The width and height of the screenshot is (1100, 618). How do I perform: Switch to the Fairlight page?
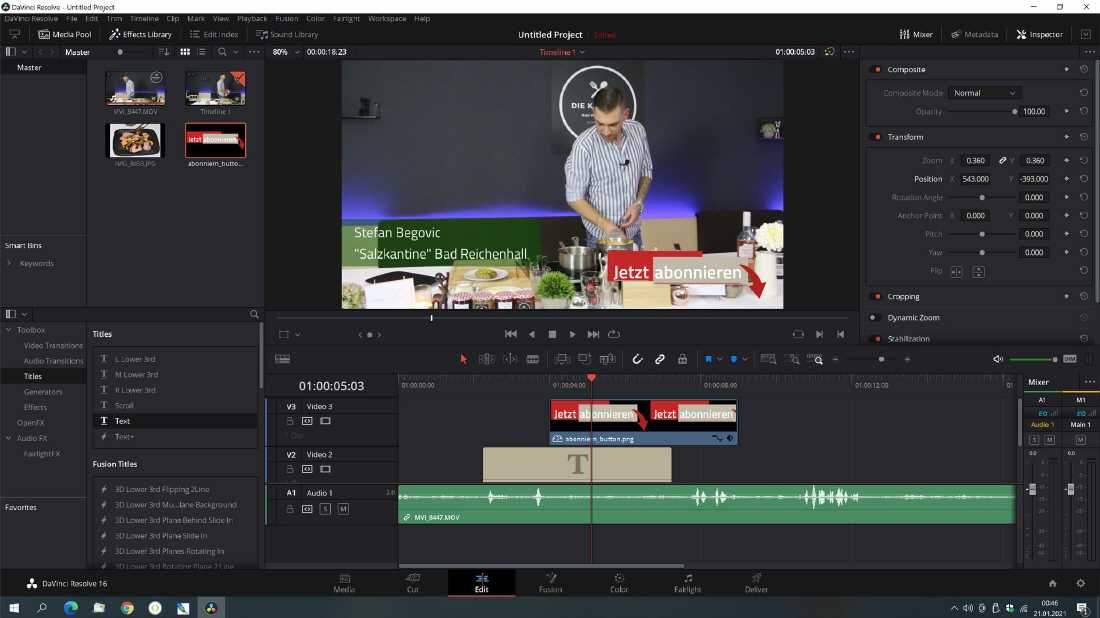(688, 583)
